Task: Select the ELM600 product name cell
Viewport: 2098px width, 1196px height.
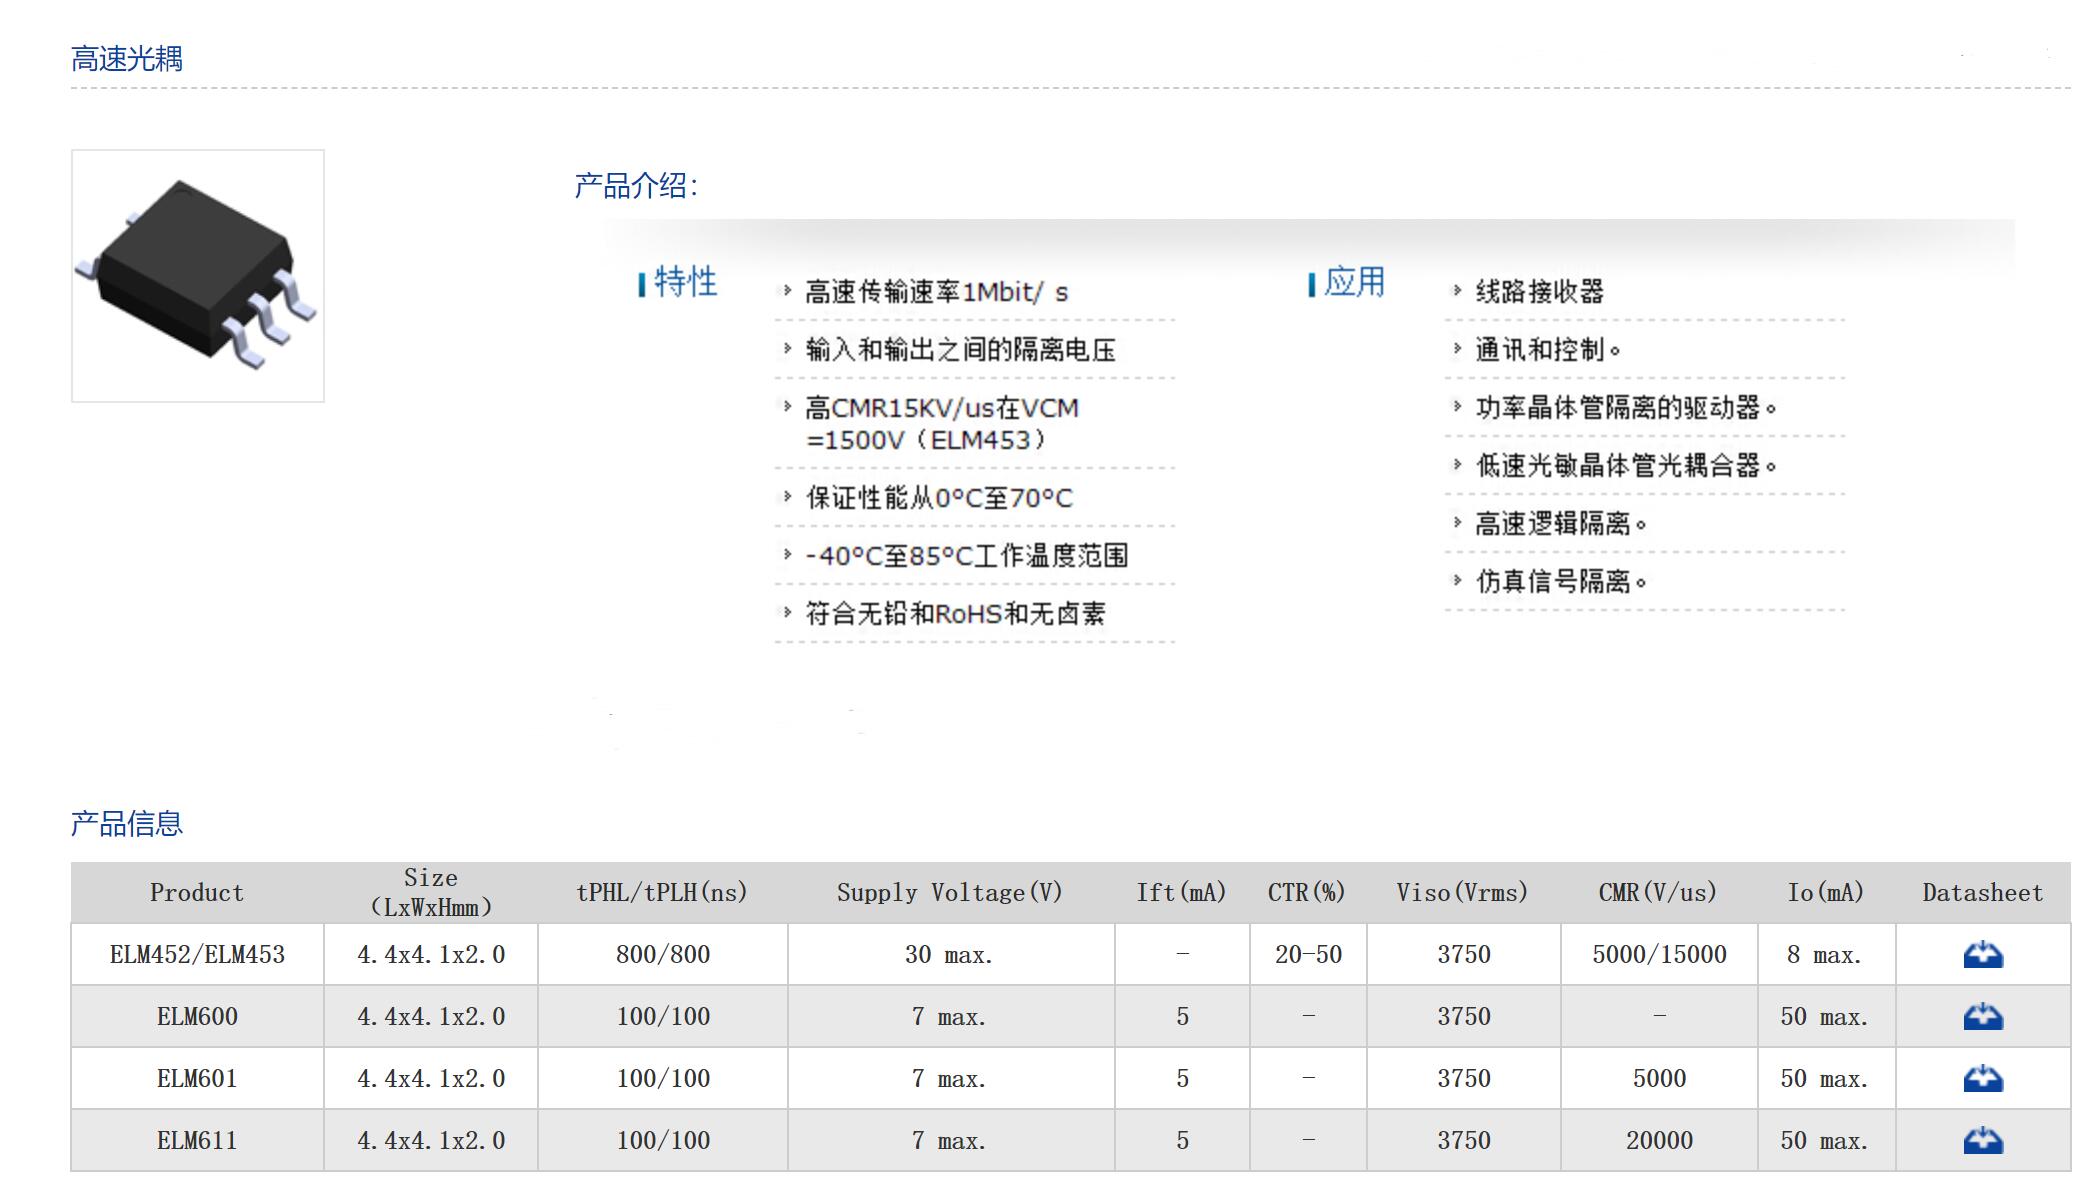Action: 197,1017
